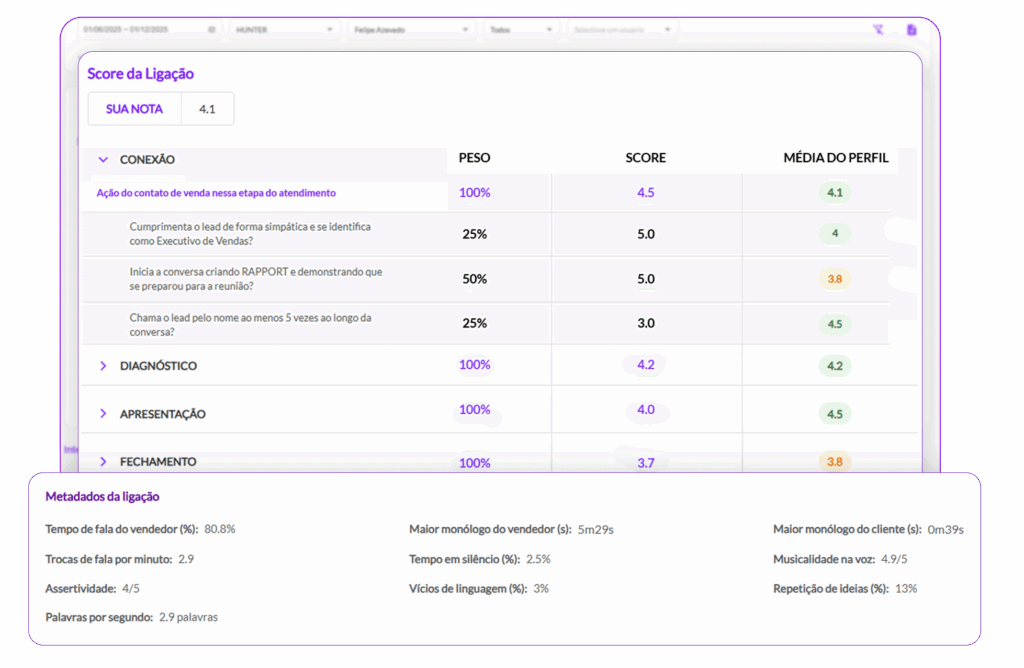Image resolution: width=1024 pixels, height=668 pixels.
Task: Expand the FECHAMENTO section
Action: pyautogui.click(x=103, y=461)
